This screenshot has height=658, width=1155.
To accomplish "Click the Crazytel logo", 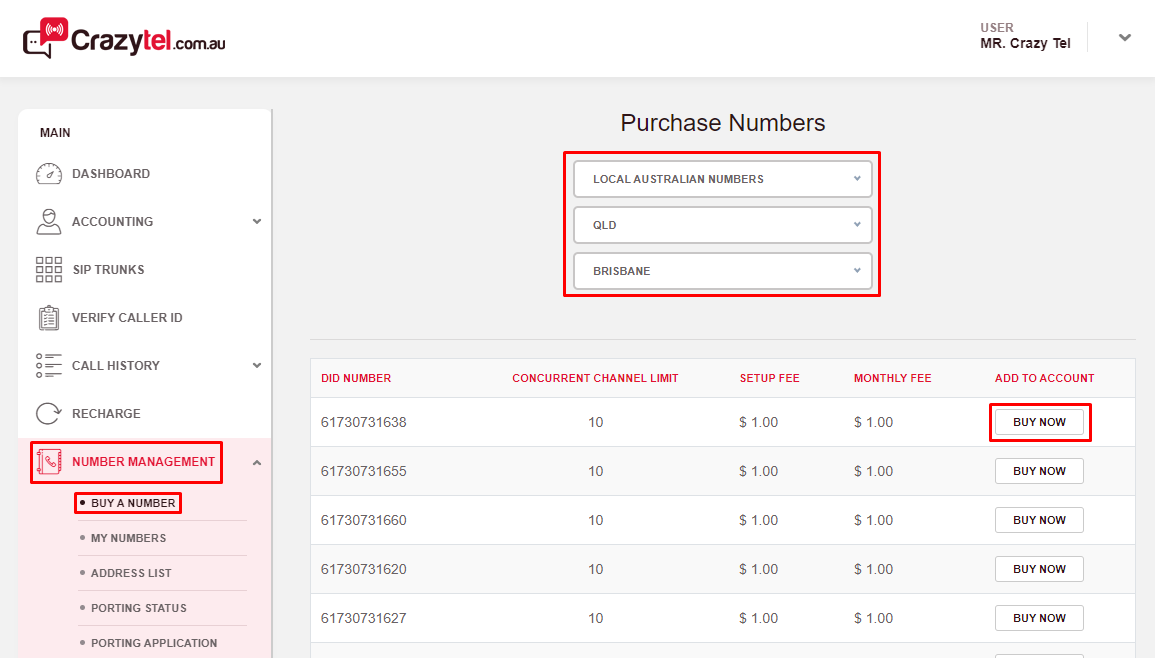I will pos(124,38).
